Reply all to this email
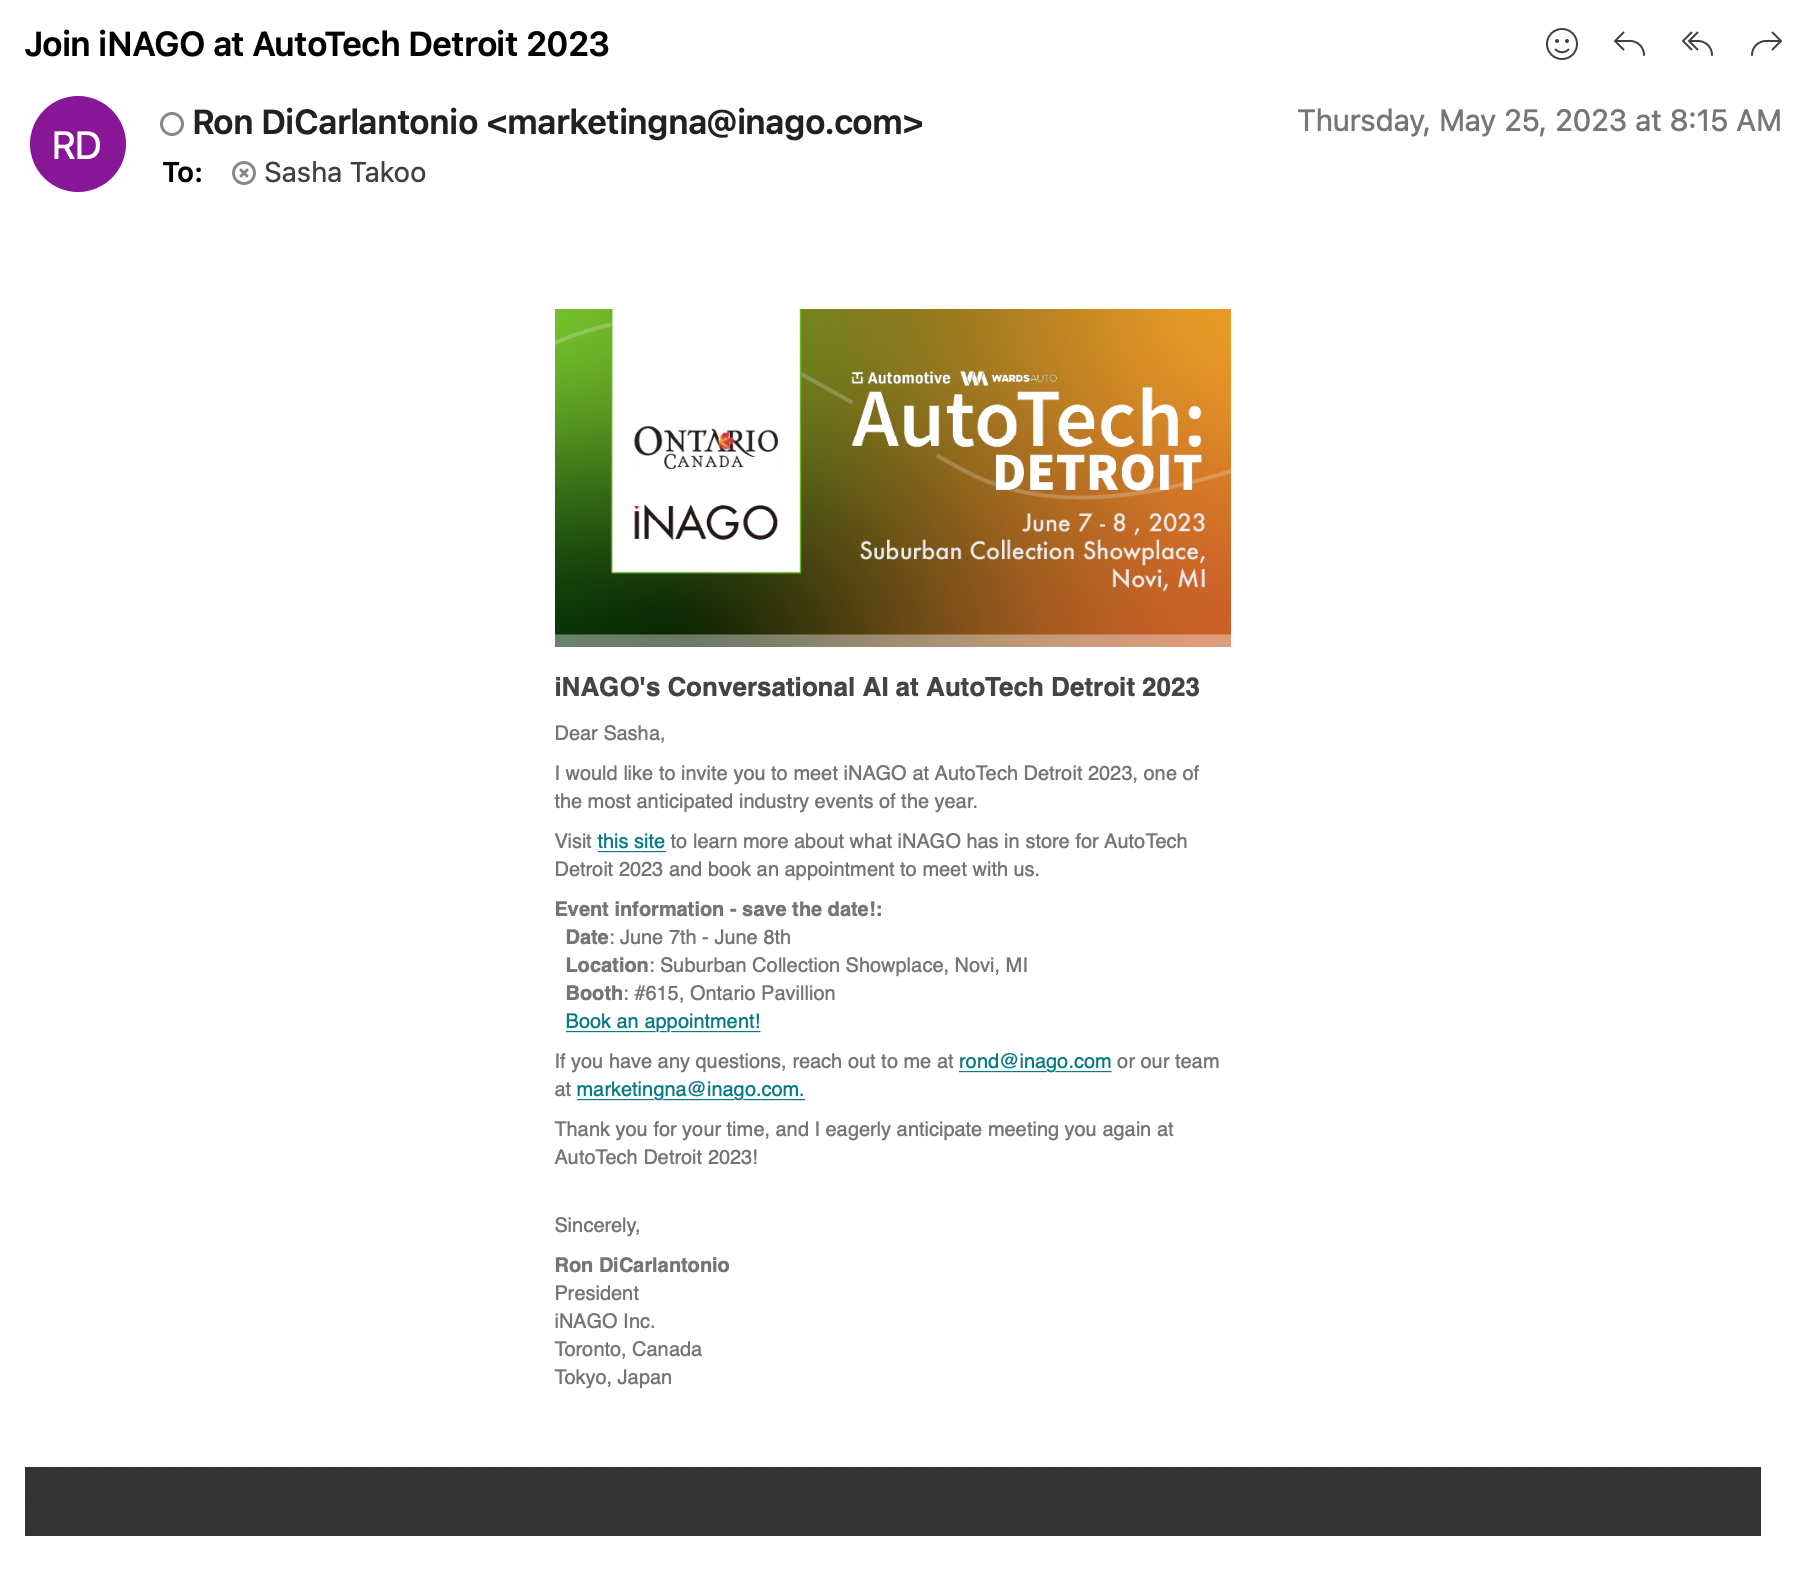Image resolution: width=1820 pixels, height=1576 pixels. pyautogui.click(x=1697, y=44)
